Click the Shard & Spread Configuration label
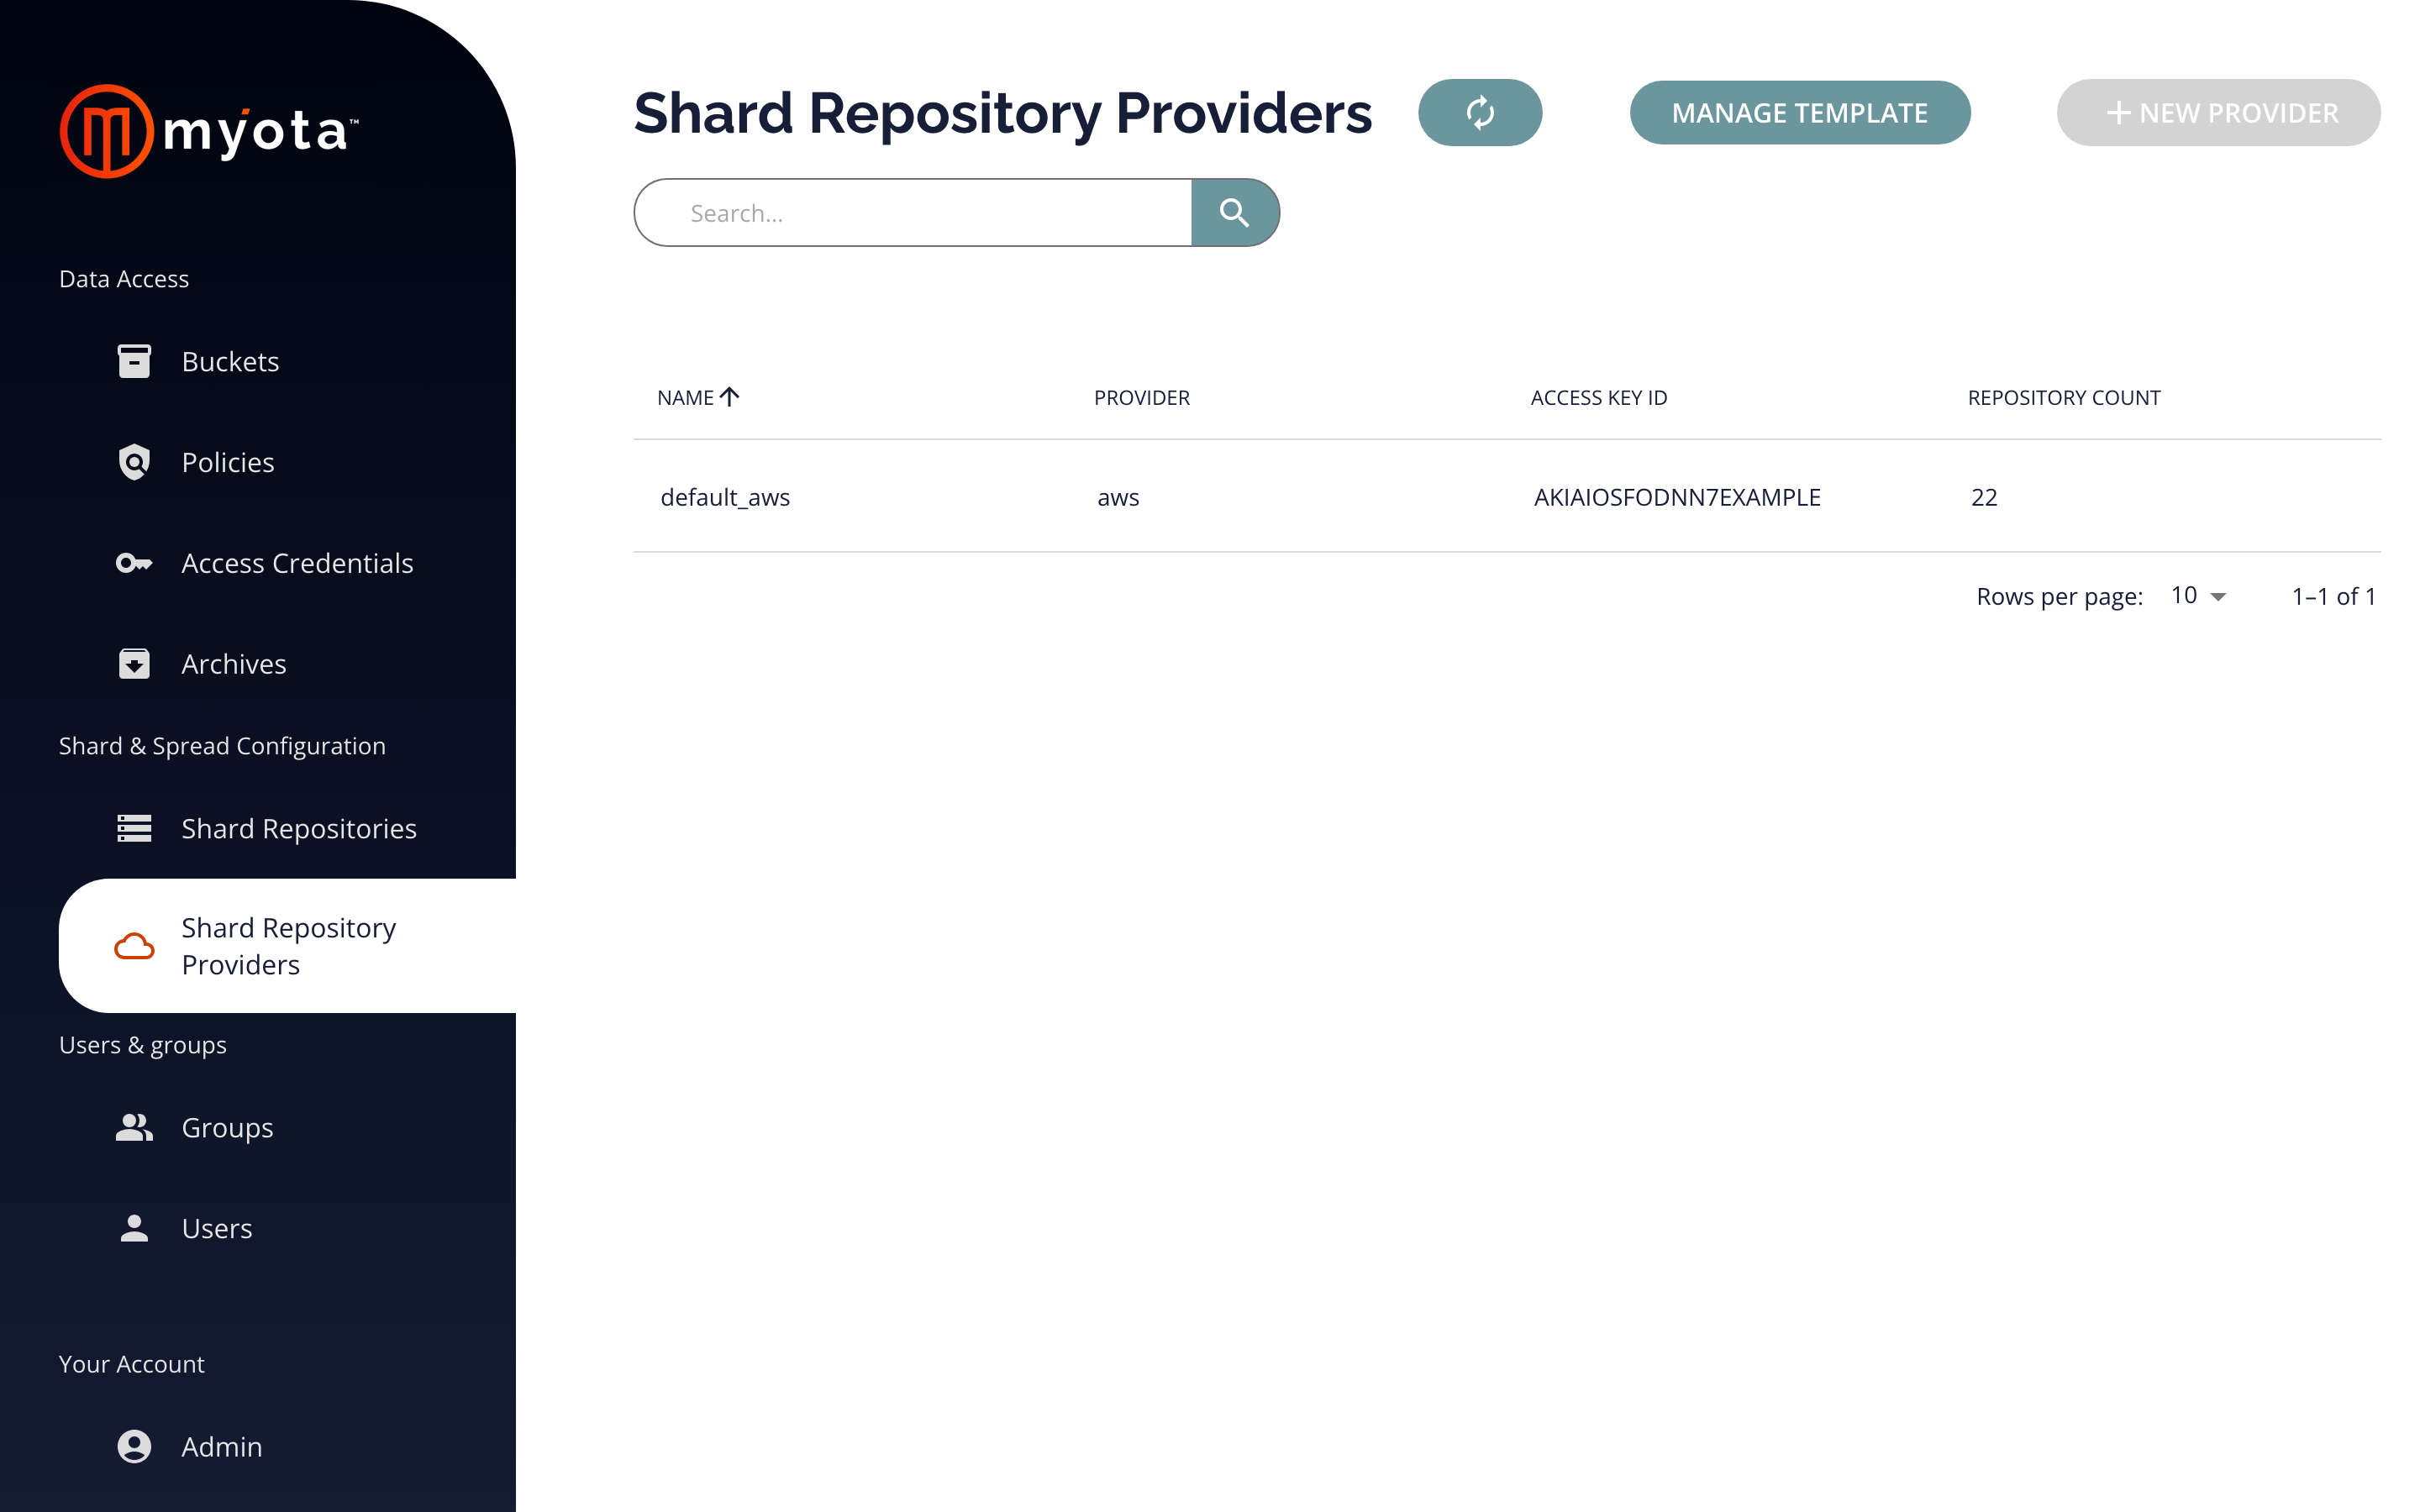 click(x=222, y=745)
